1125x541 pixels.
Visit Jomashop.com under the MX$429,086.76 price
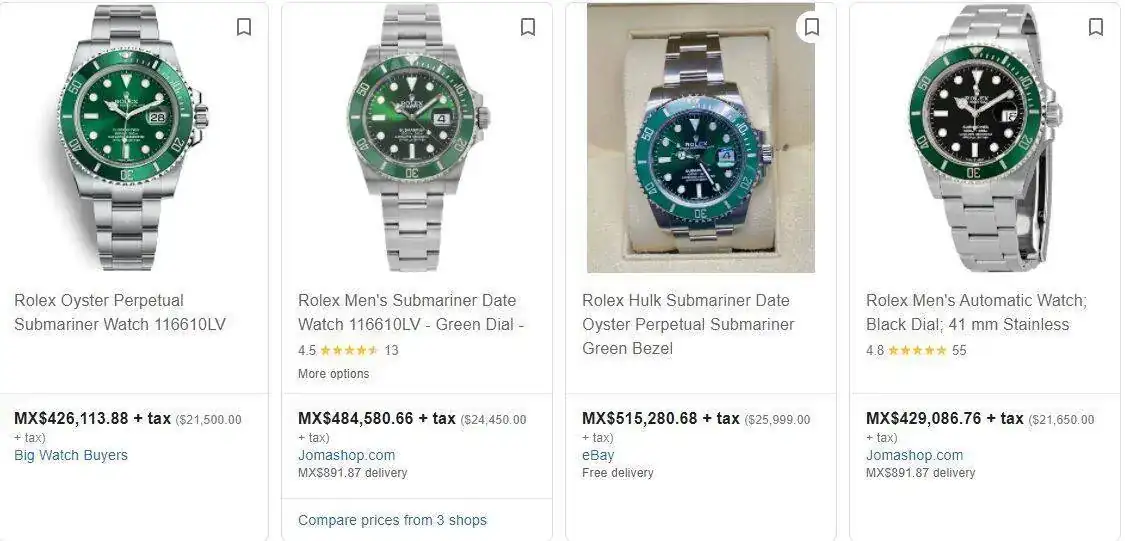pos(914,455)
